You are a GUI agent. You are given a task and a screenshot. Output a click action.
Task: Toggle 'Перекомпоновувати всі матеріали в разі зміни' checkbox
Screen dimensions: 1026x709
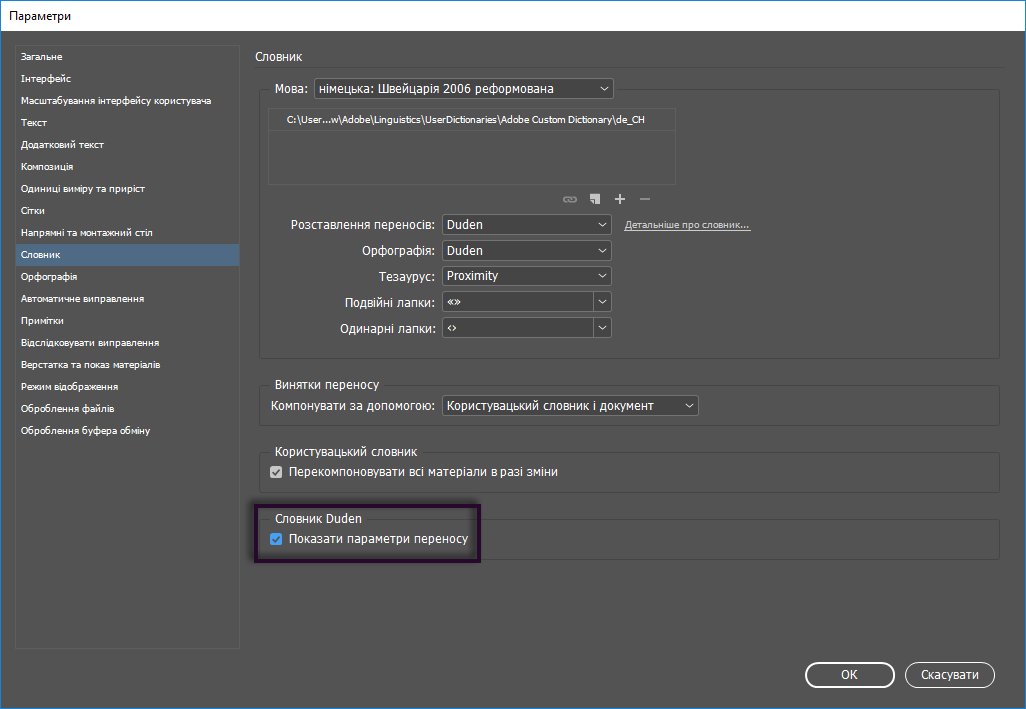pos(276,472)
